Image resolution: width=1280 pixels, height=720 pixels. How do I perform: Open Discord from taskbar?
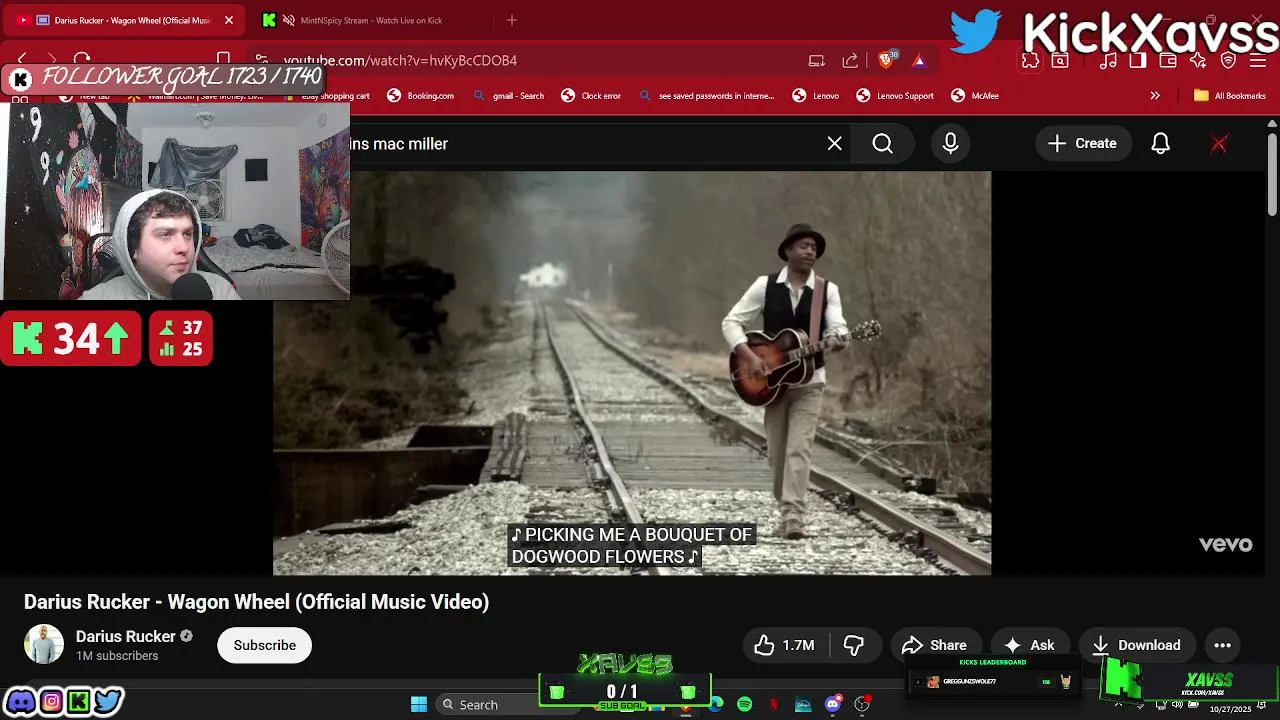(832, 705)
